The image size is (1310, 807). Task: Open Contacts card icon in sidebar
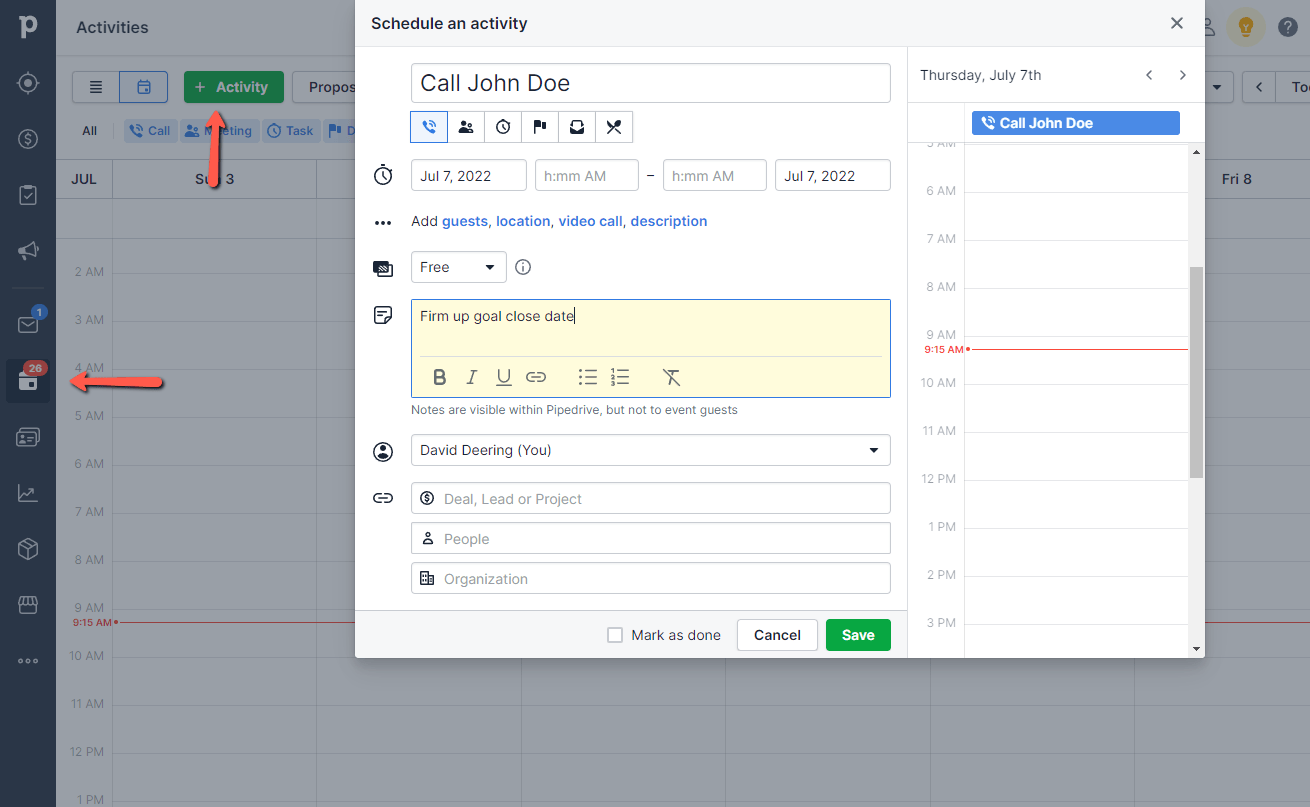click(28, 437)
